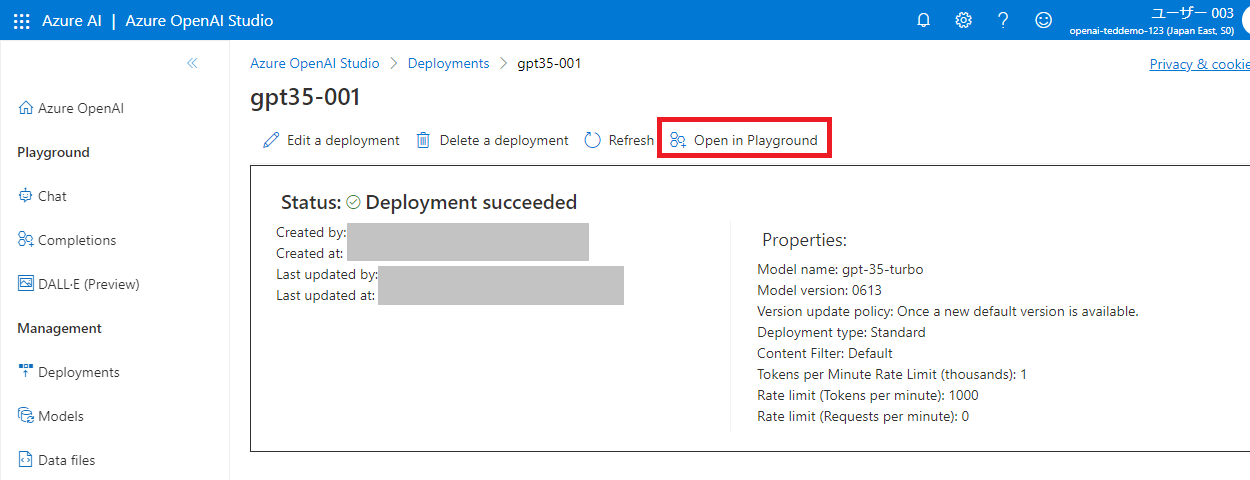Open the notifications bell icon

coord(923,20)
